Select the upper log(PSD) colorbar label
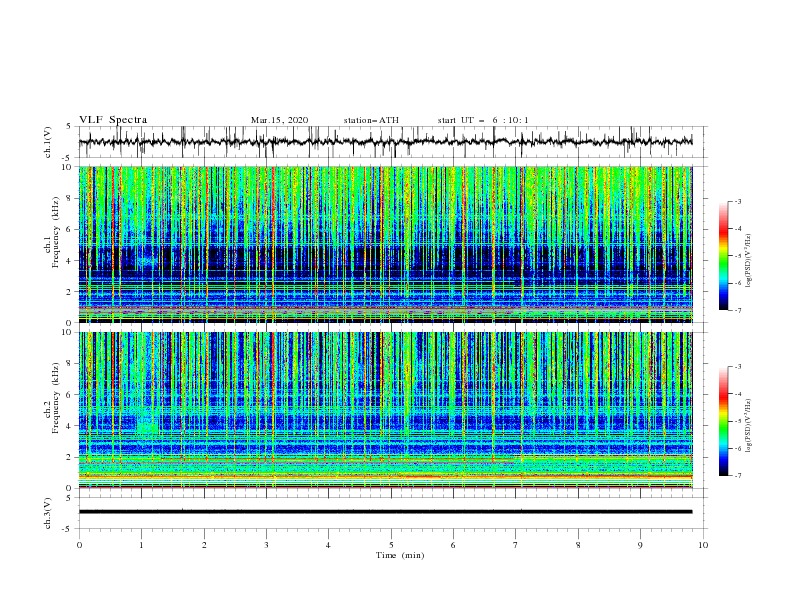 point(749,261)
